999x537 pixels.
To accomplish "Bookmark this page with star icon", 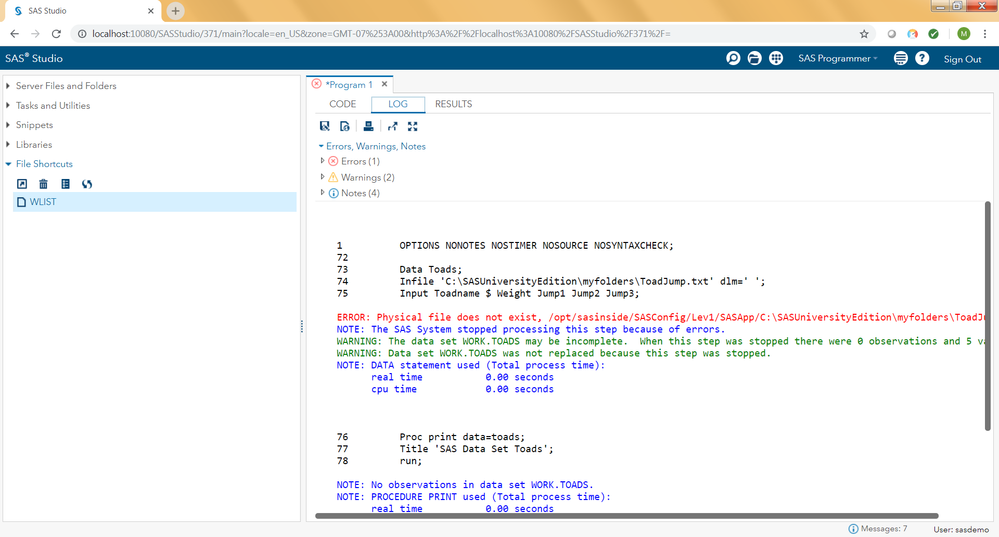I will coord(864,34).
